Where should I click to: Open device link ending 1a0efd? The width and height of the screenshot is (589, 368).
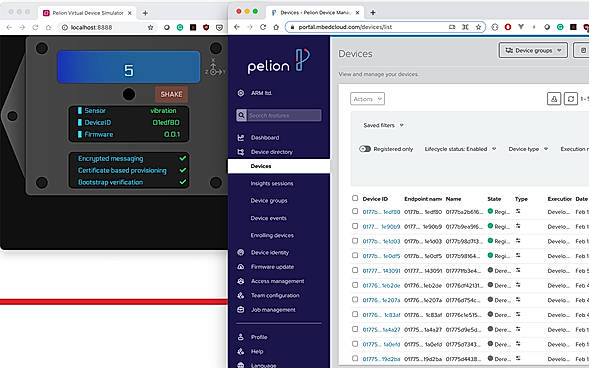point(381,344)
